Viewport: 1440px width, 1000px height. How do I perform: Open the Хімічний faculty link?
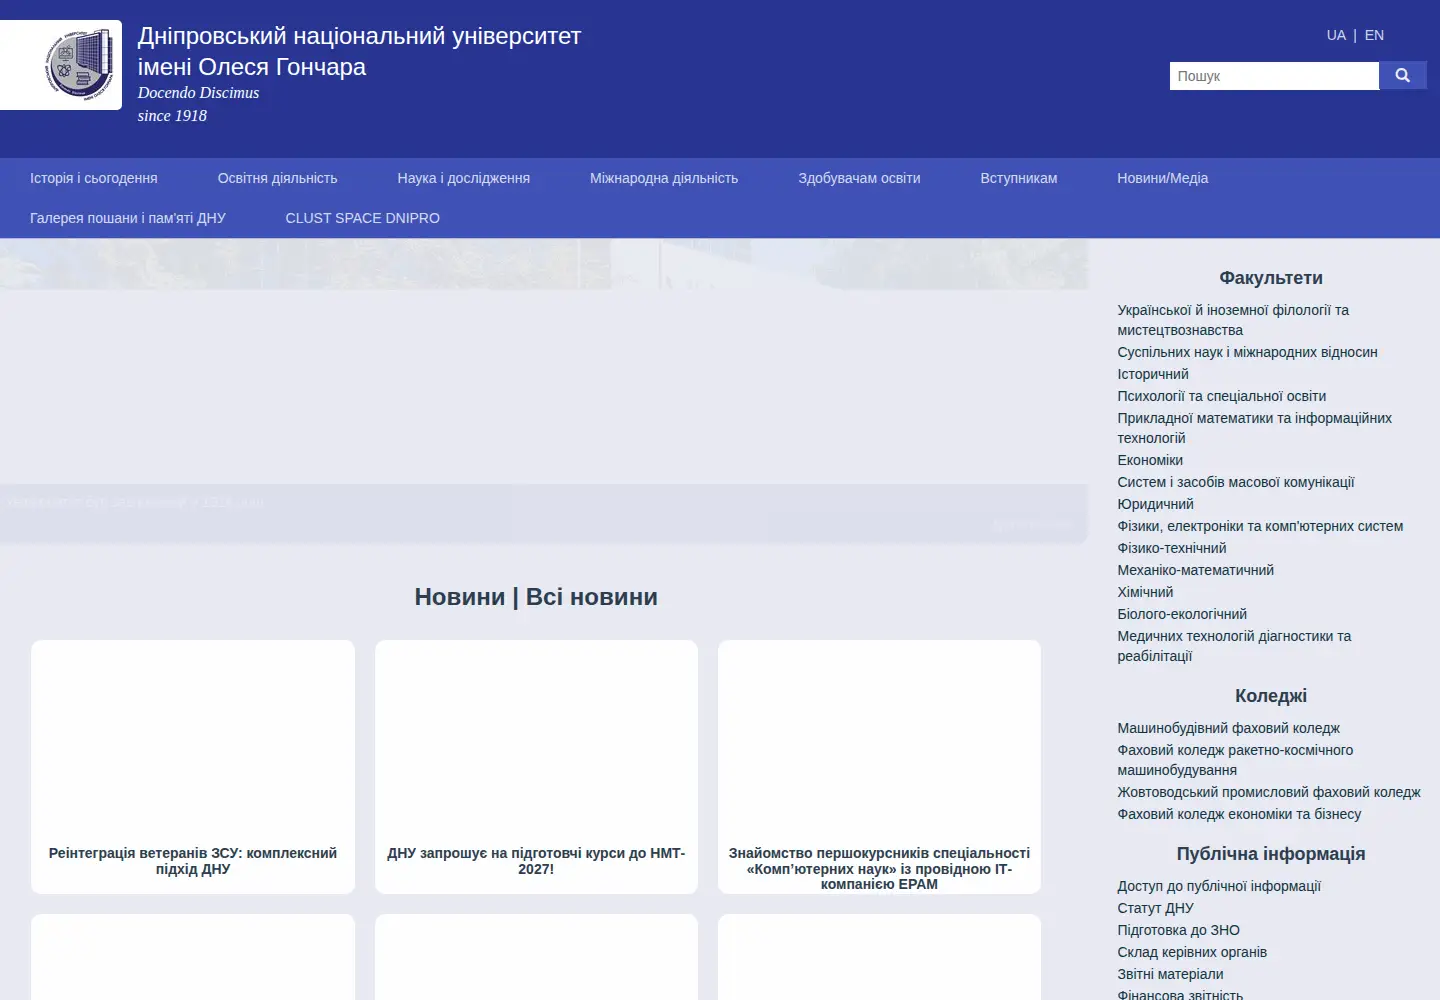pos(1145,592)
